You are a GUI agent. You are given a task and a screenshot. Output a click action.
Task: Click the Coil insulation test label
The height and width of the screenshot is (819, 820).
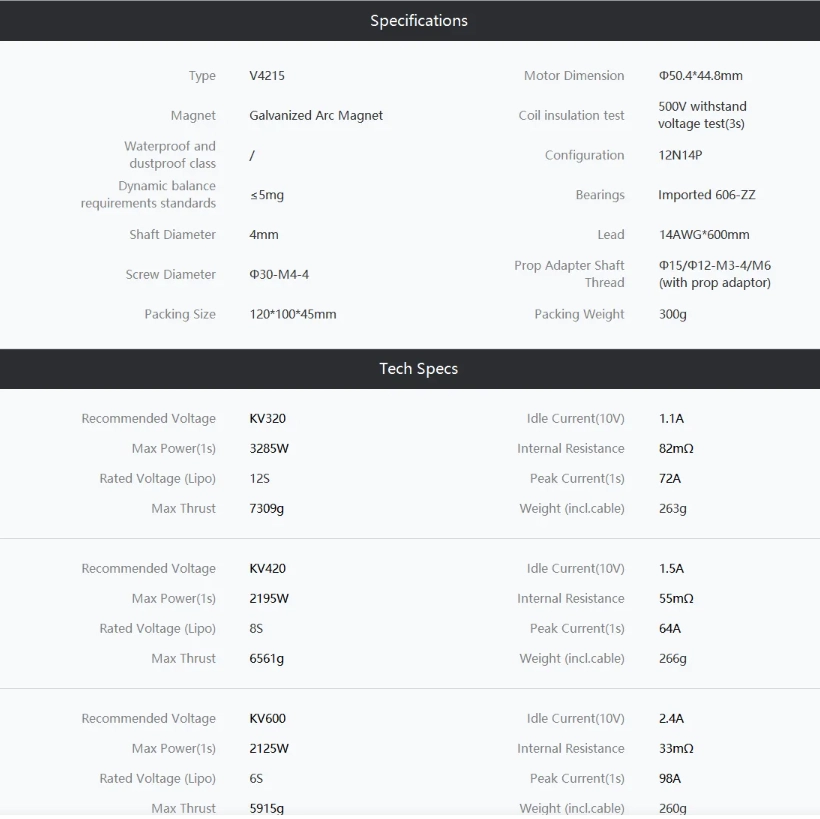[x=571, y=116]
